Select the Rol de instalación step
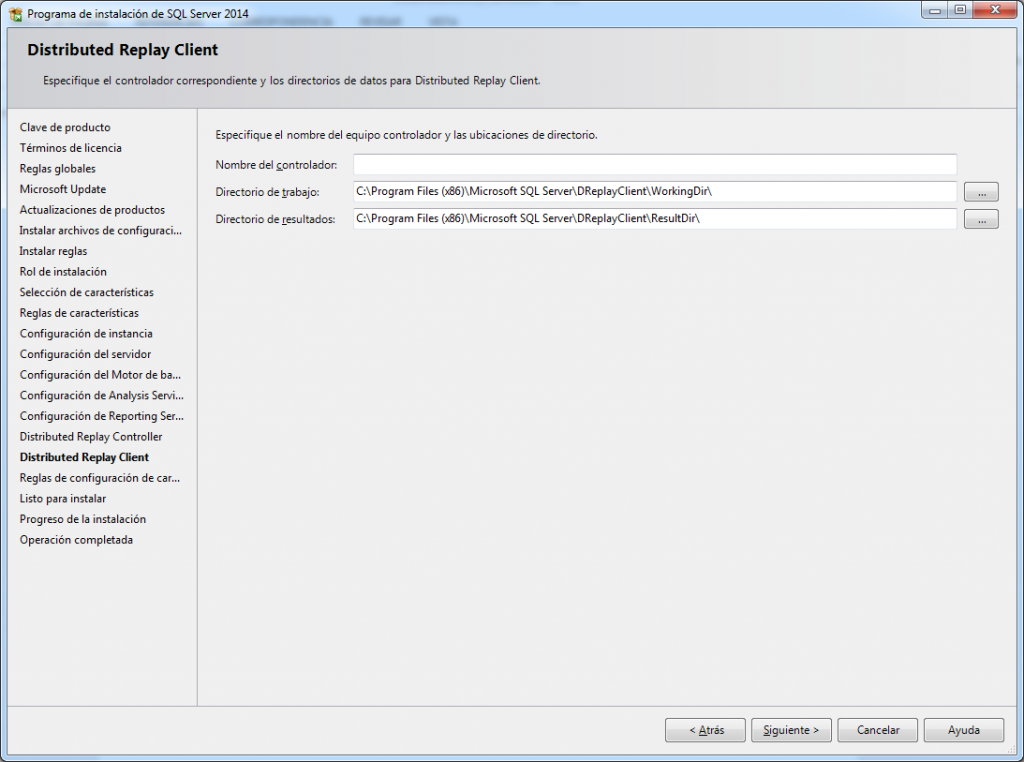This screenshot has height=762, width=1024. point(63,272)
